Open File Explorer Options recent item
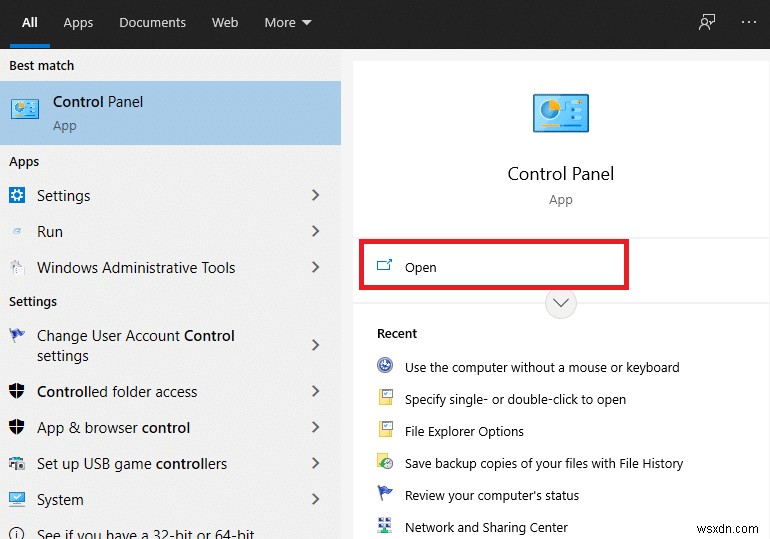 (x=464, y=431)
